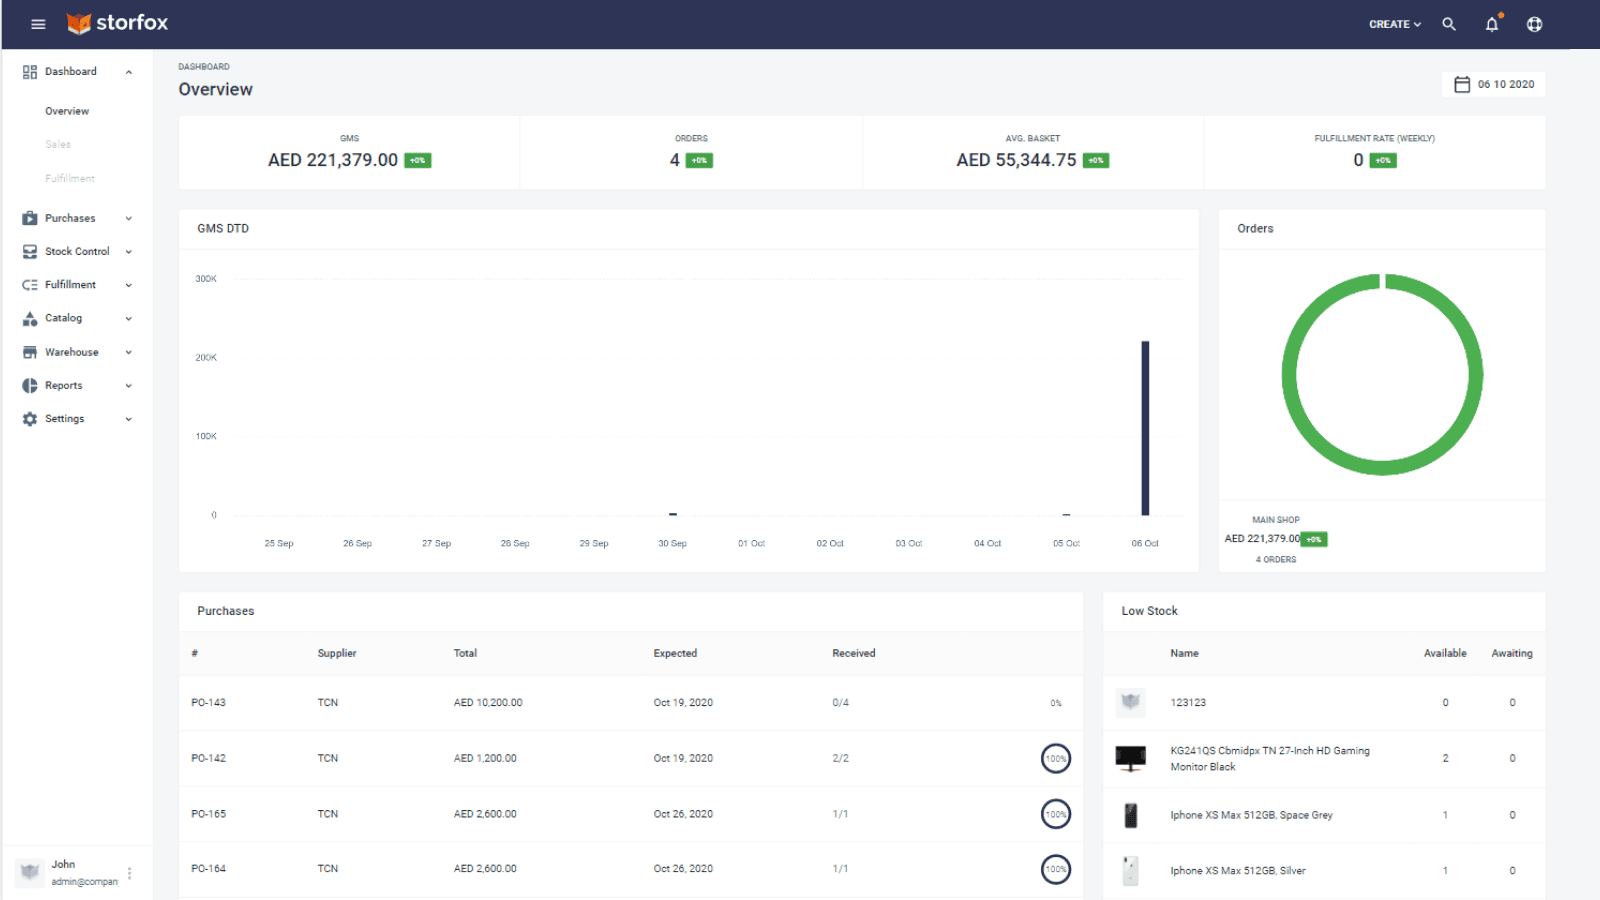Screen dimensions: 1600x900
Task: Click the hamburger menu to collapse sidebar
Action: 38,24
